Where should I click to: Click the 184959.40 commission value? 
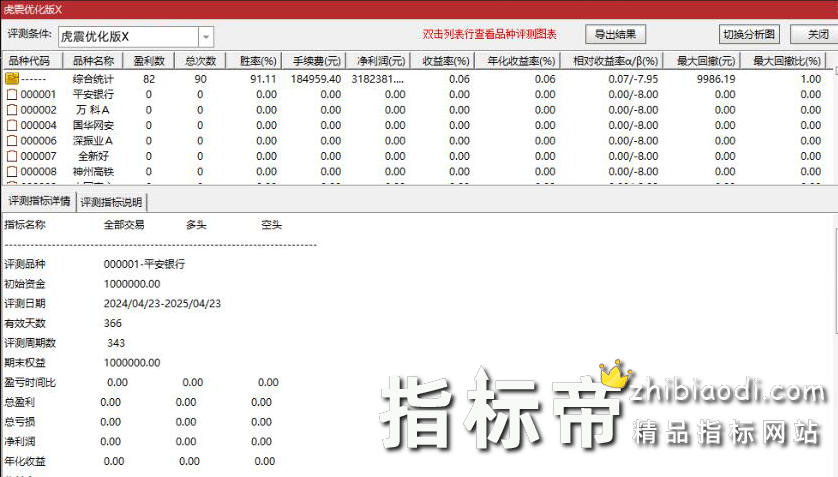tap(316, 79)
